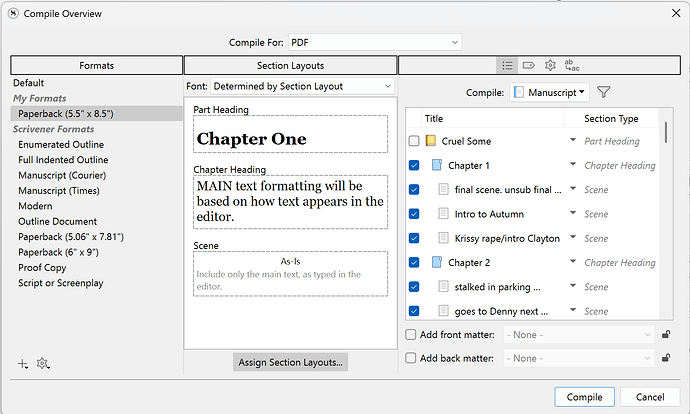Select the Manuscript (Times) format
This screenshot has width=690, height=414.
point(59,191)
